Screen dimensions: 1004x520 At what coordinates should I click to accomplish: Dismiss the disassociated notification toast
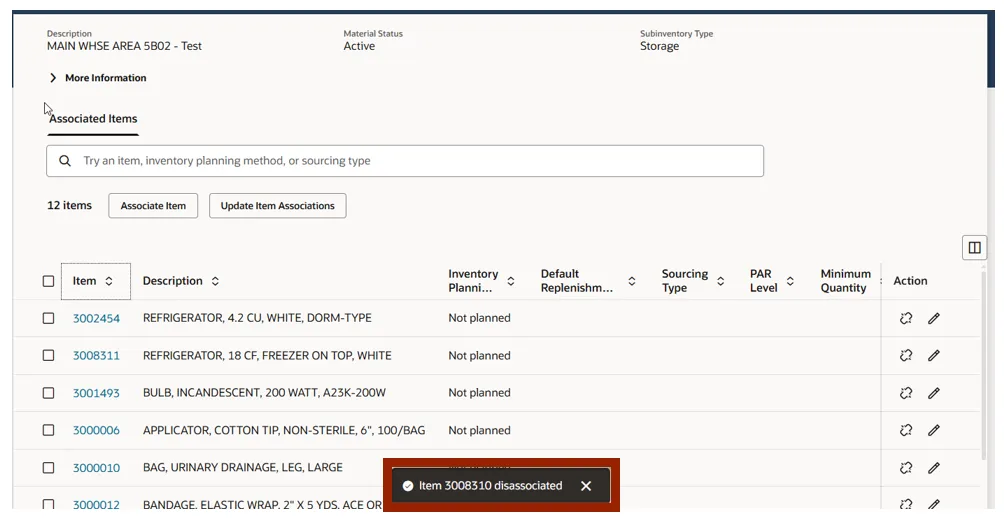tap(586, 486)
